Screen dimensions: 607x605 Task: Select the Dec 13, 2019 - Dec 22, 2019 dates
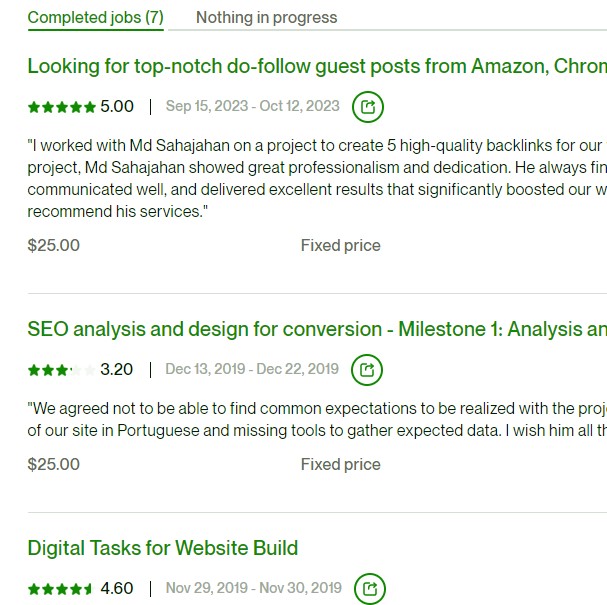[x=252, y=369]
